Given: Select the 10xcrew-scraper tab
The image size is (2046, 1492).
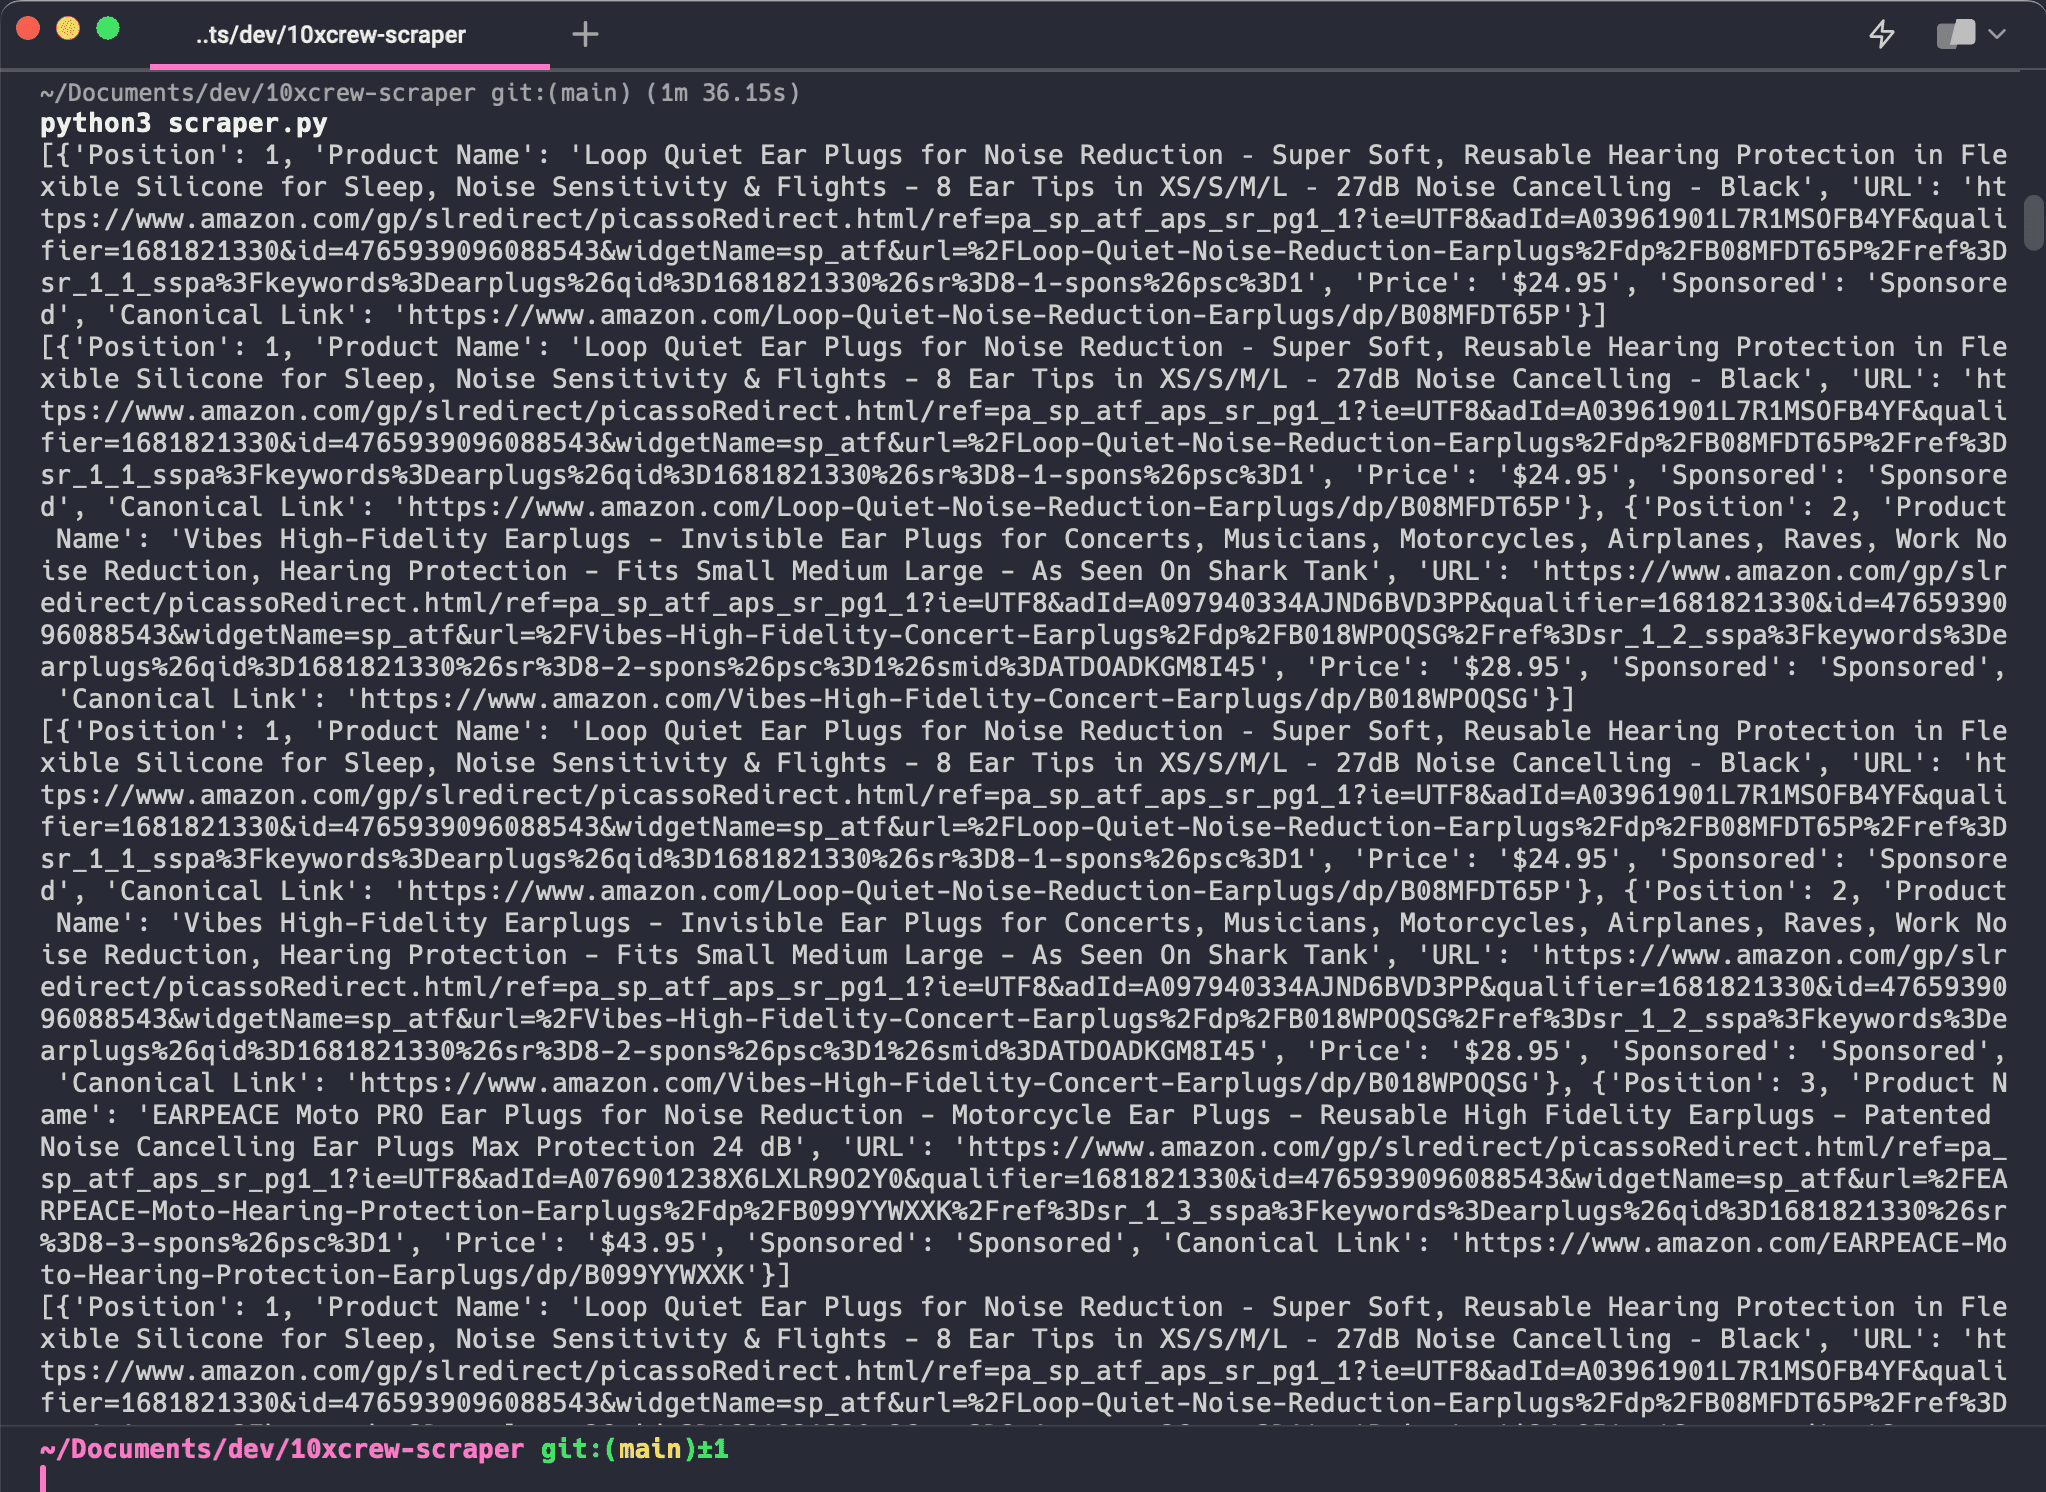Looking at the screenshot, I should [x=330, y=35].
